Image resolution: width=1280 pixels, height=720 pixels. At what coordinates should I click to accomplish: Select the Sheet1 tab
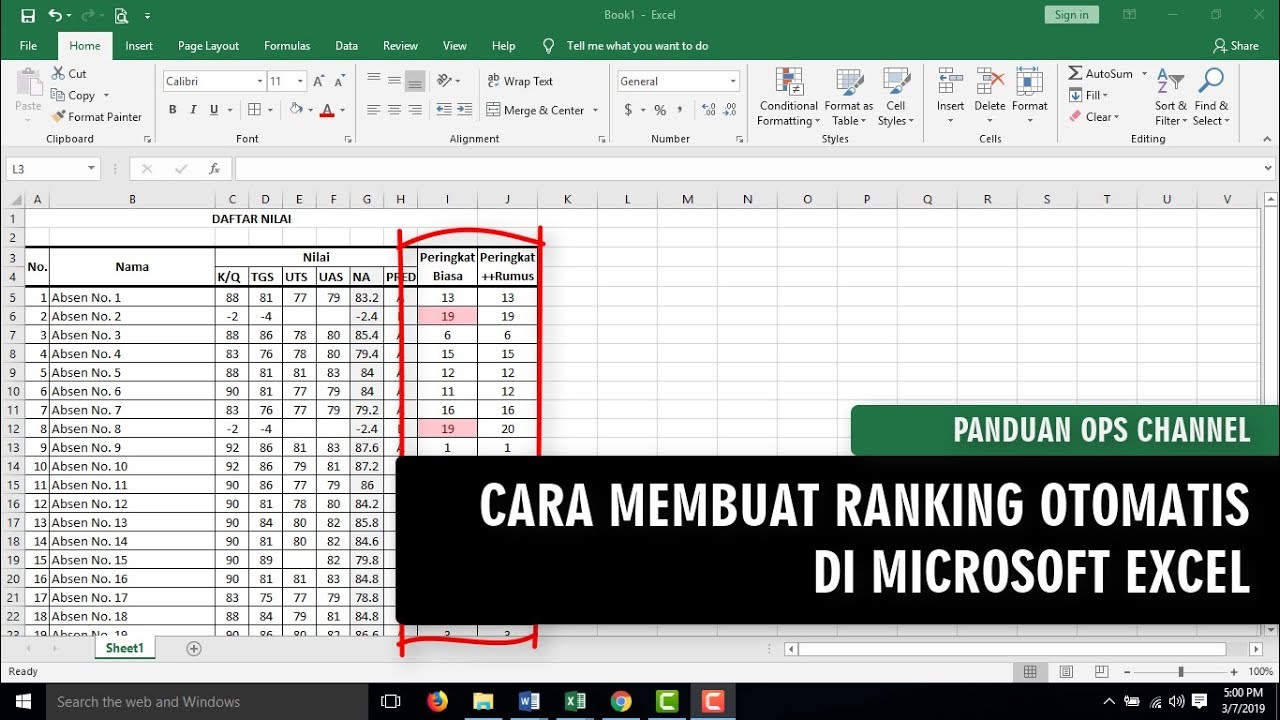[124, 648]
